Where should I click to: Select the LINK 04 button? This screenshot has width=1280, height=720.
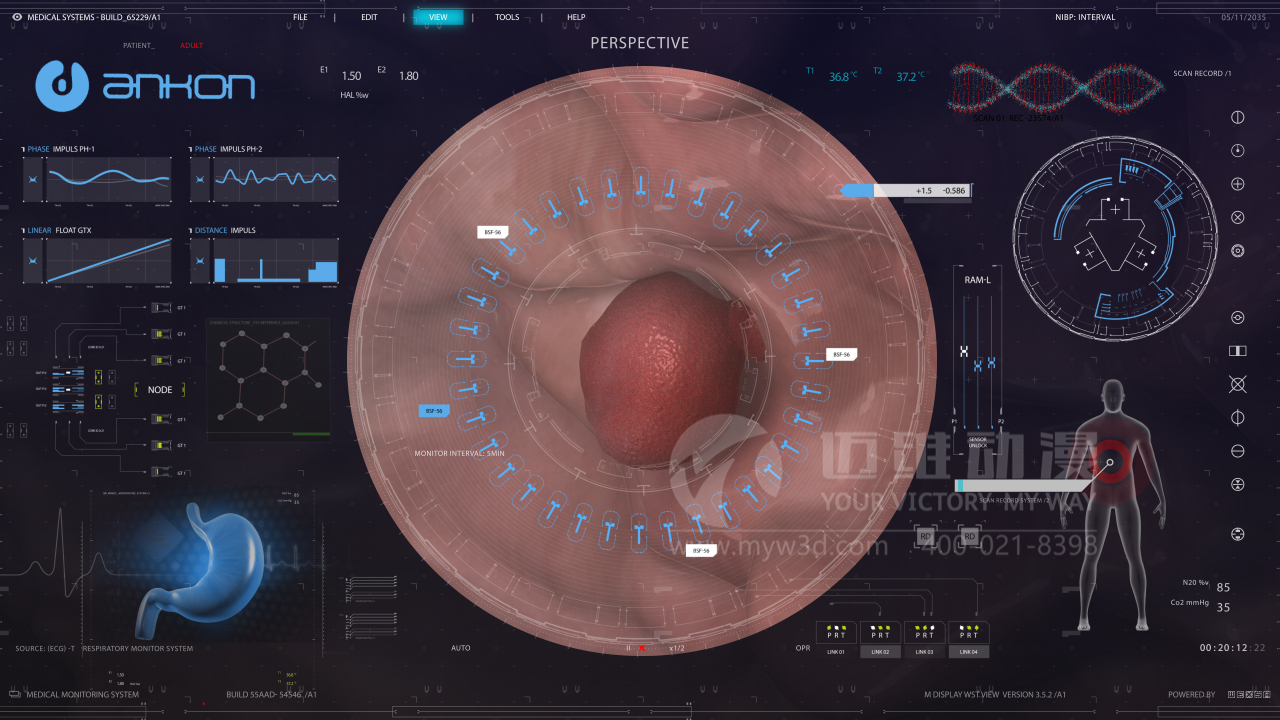(x=968, y=651)
